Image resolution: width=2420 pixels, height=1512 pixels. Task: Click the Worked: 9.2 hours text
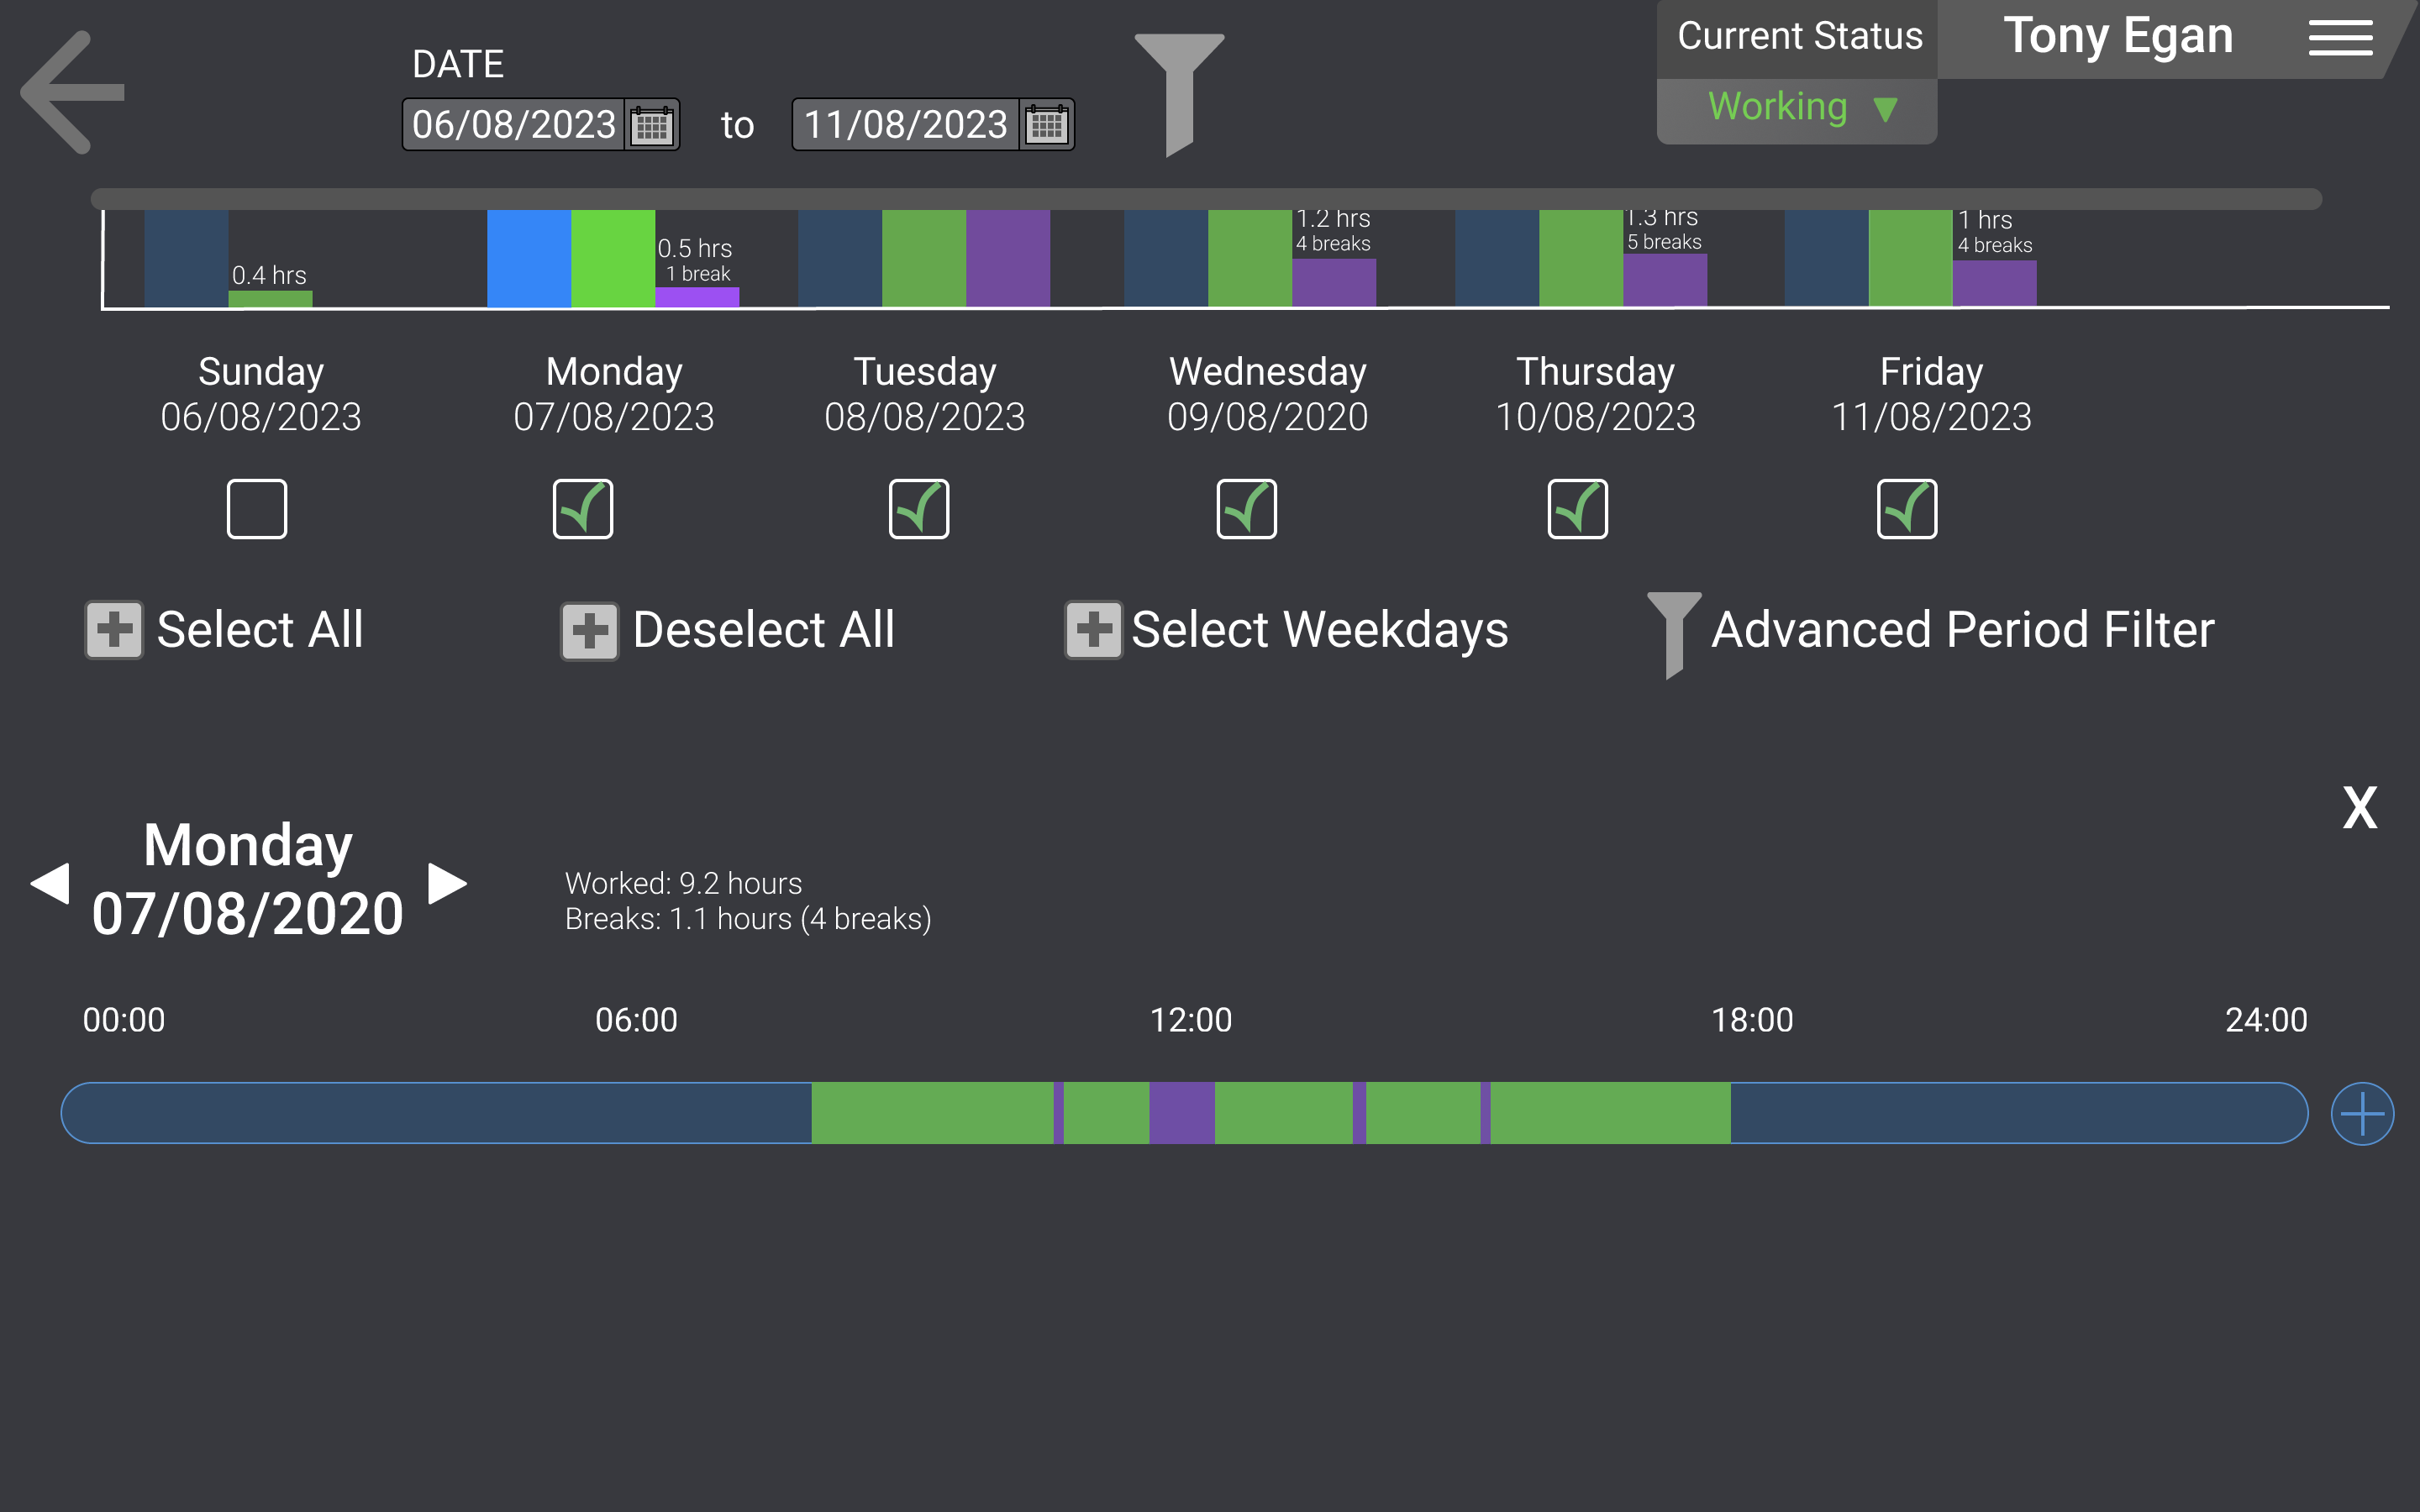coord(684,883)
